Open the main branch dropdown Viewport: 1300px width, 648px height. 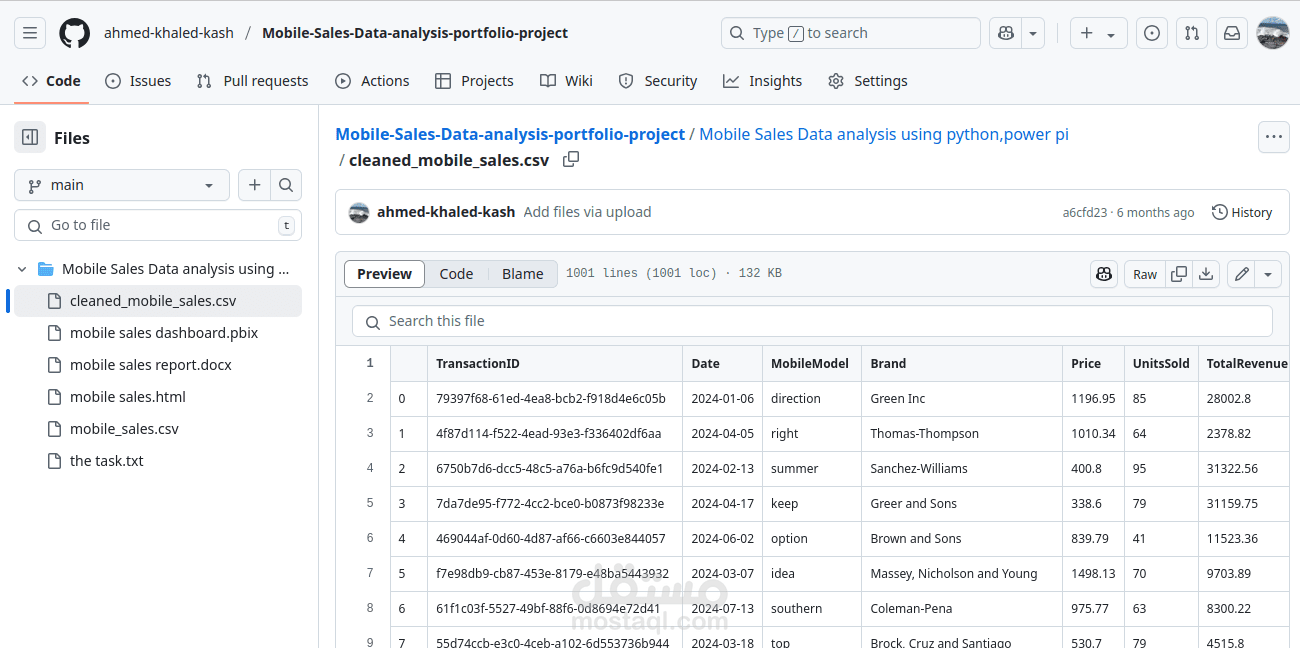click(x=121, y=185)
